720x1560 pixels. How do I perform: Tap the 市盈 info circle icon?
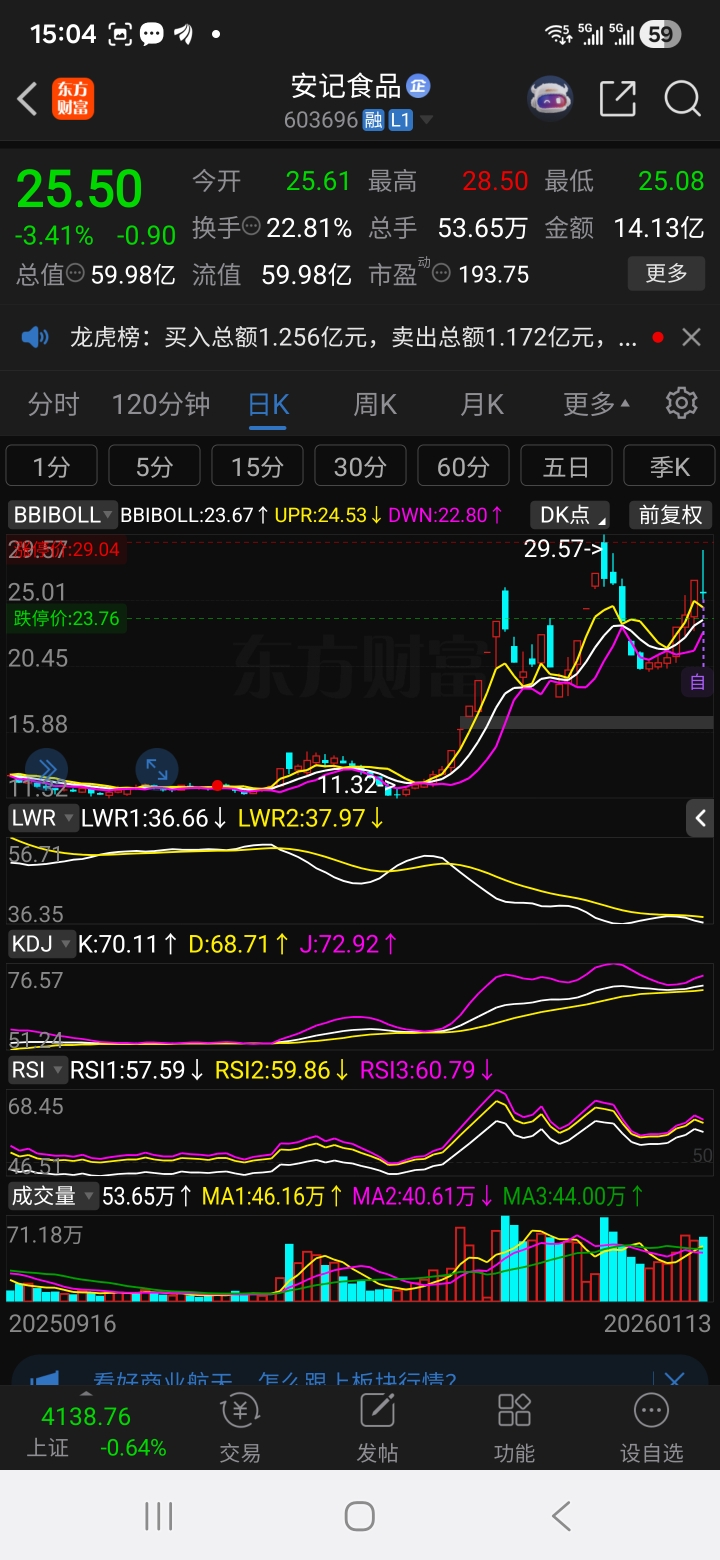point(441,274)
